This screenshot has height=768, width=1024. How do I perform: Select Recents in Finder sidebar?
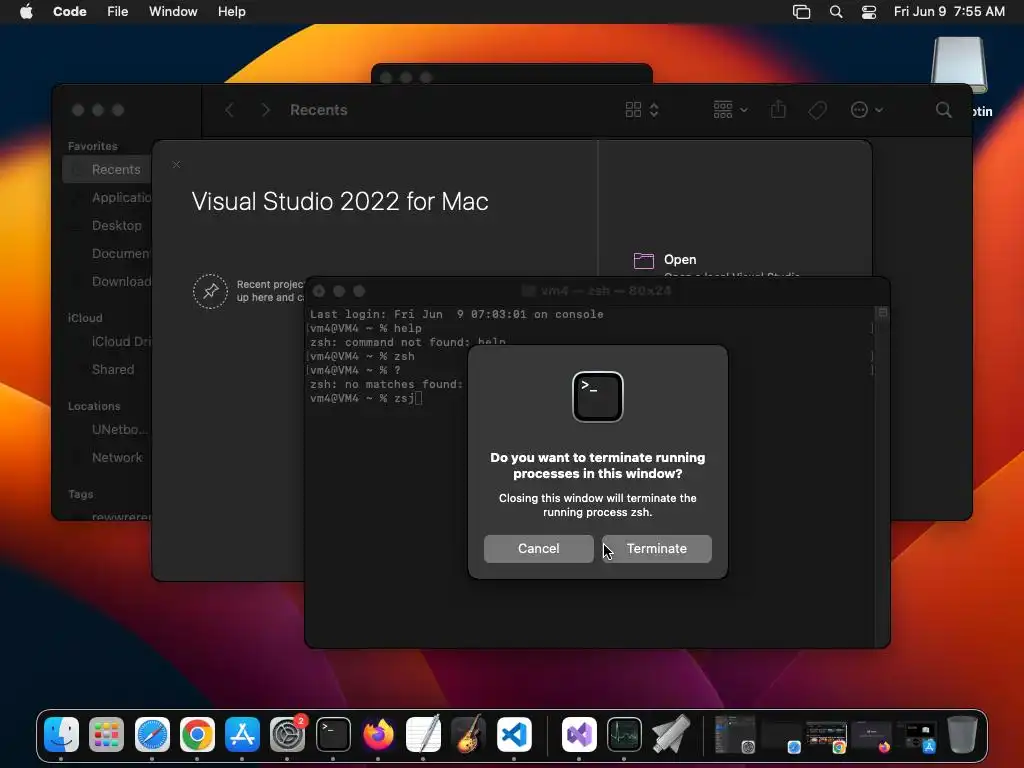(x=107, y=170)
